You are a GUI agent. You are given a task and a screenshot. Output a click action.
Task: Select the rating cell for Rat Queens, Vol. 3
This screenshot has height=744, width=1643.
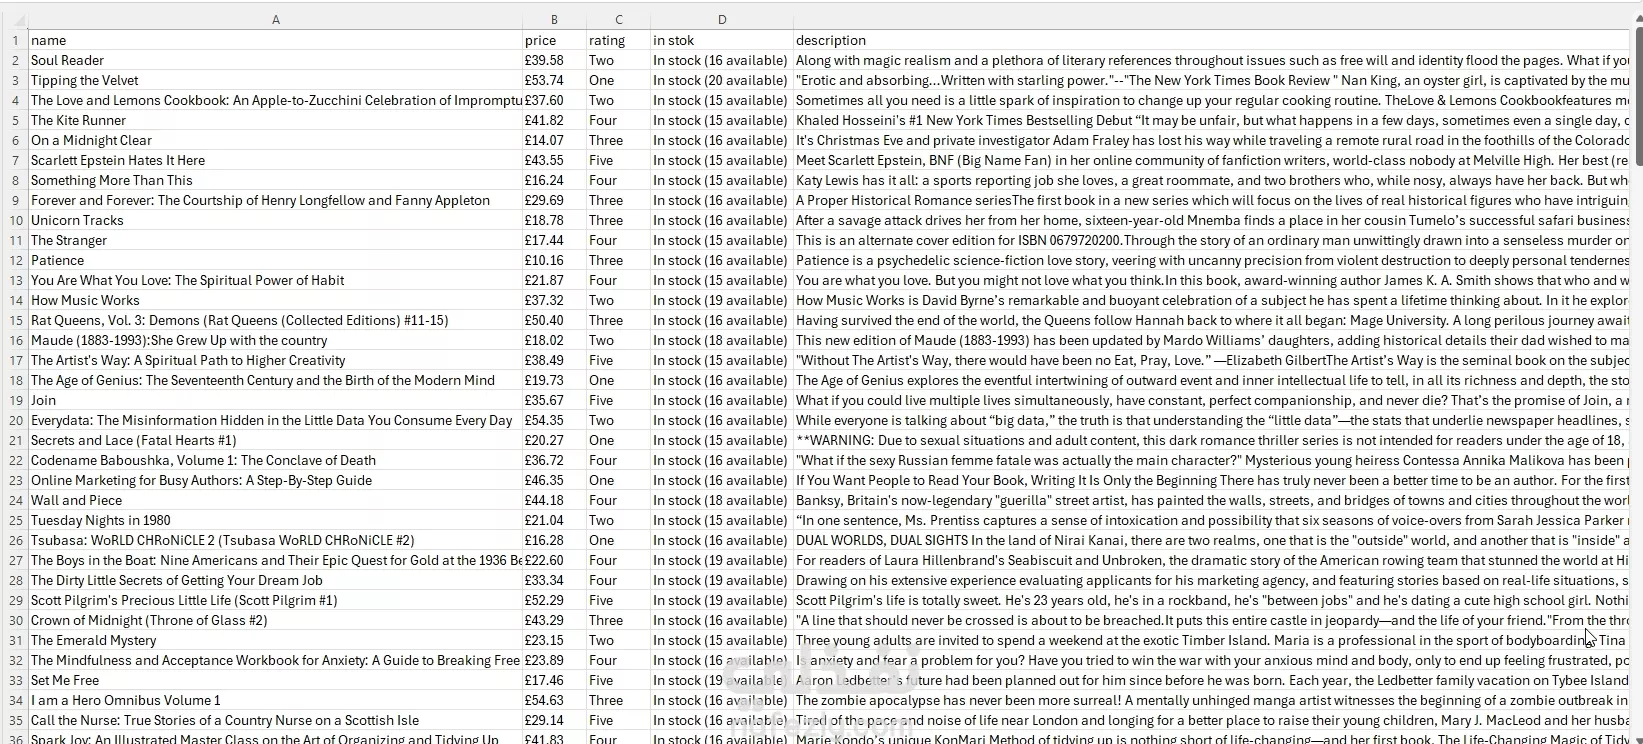coord(618,320)
